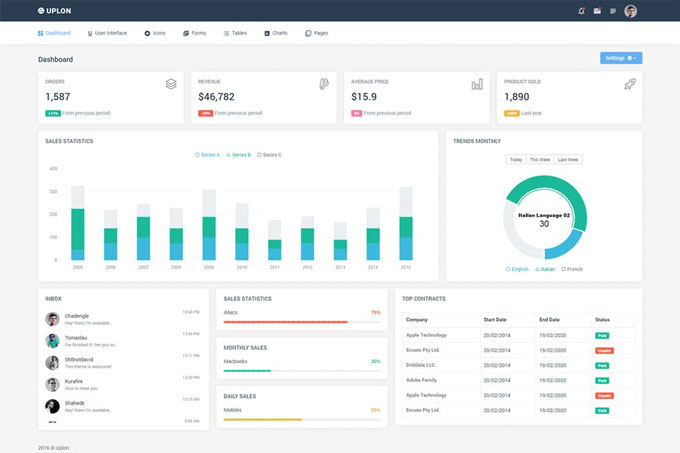The width and height of the screenshot is (680, 453).
Task: Open the notifications bell
Action: click(x=582, y=11)
